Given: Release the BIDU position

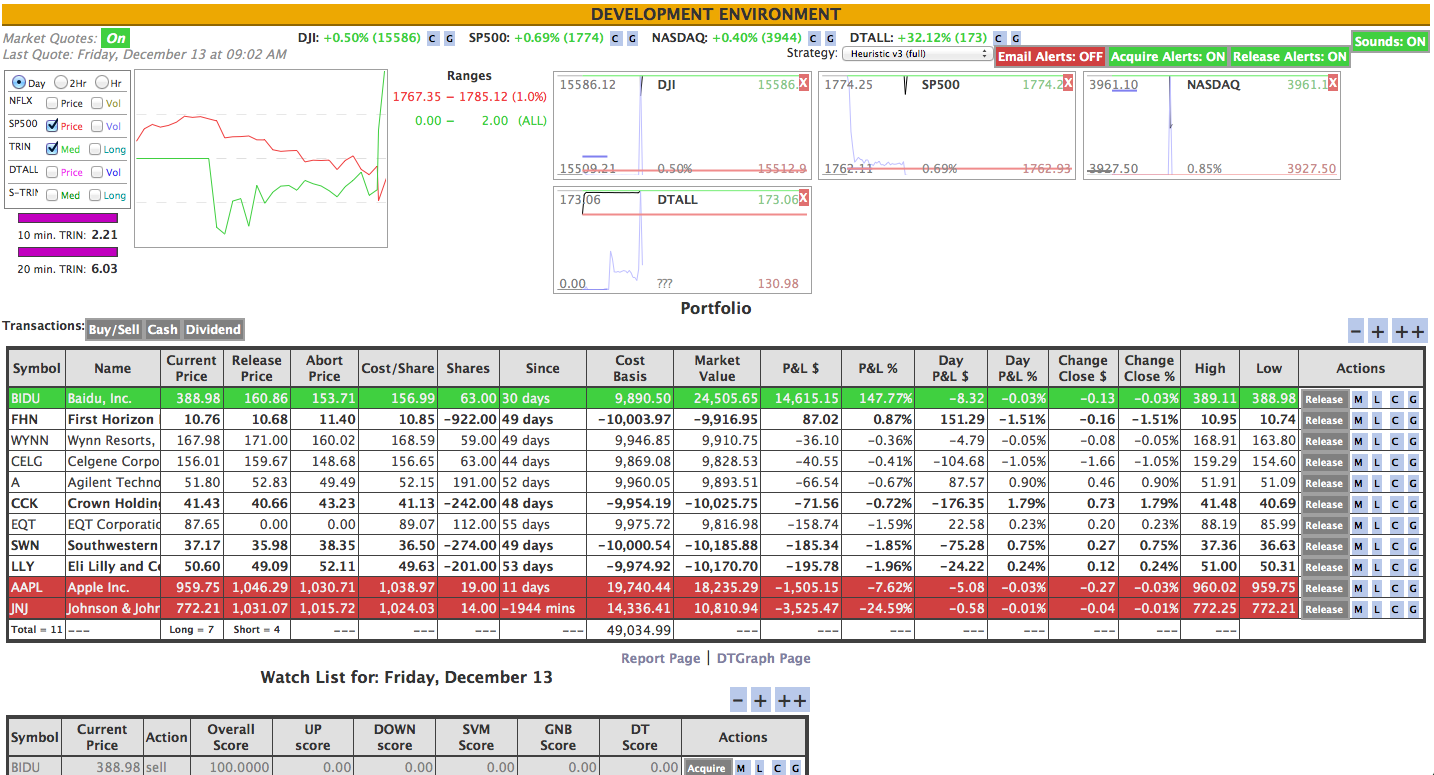Looking at the screenshot, I should point(1323,399).
